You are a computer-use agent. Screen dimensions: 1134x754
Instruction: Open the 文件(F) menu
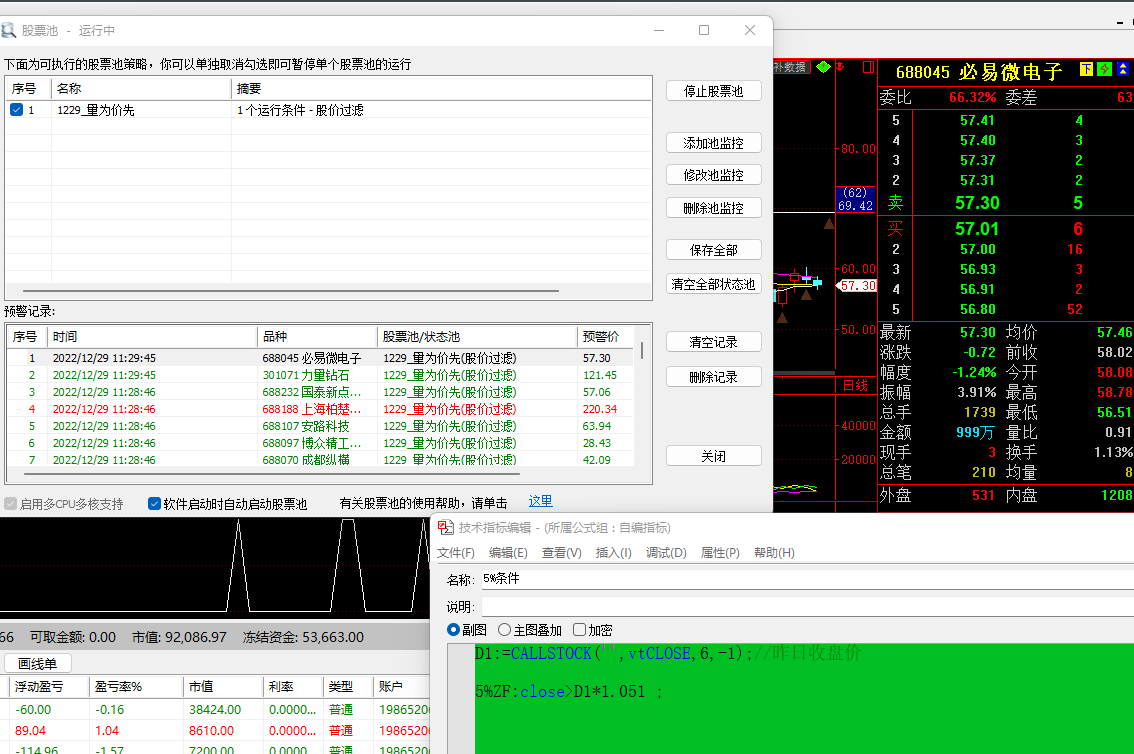[455, 553]
